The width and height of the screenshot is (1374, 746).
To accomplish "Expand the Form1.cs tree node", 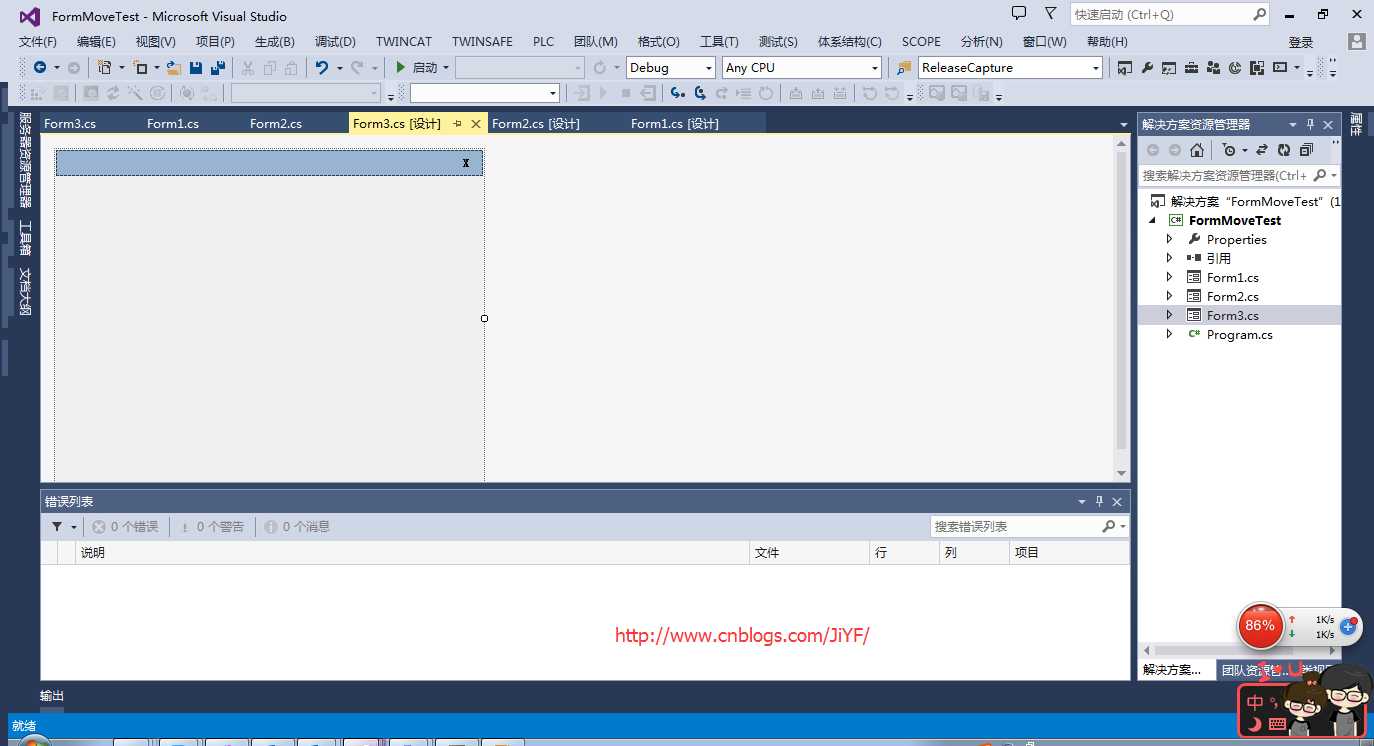I will [x=1169, y=277].
